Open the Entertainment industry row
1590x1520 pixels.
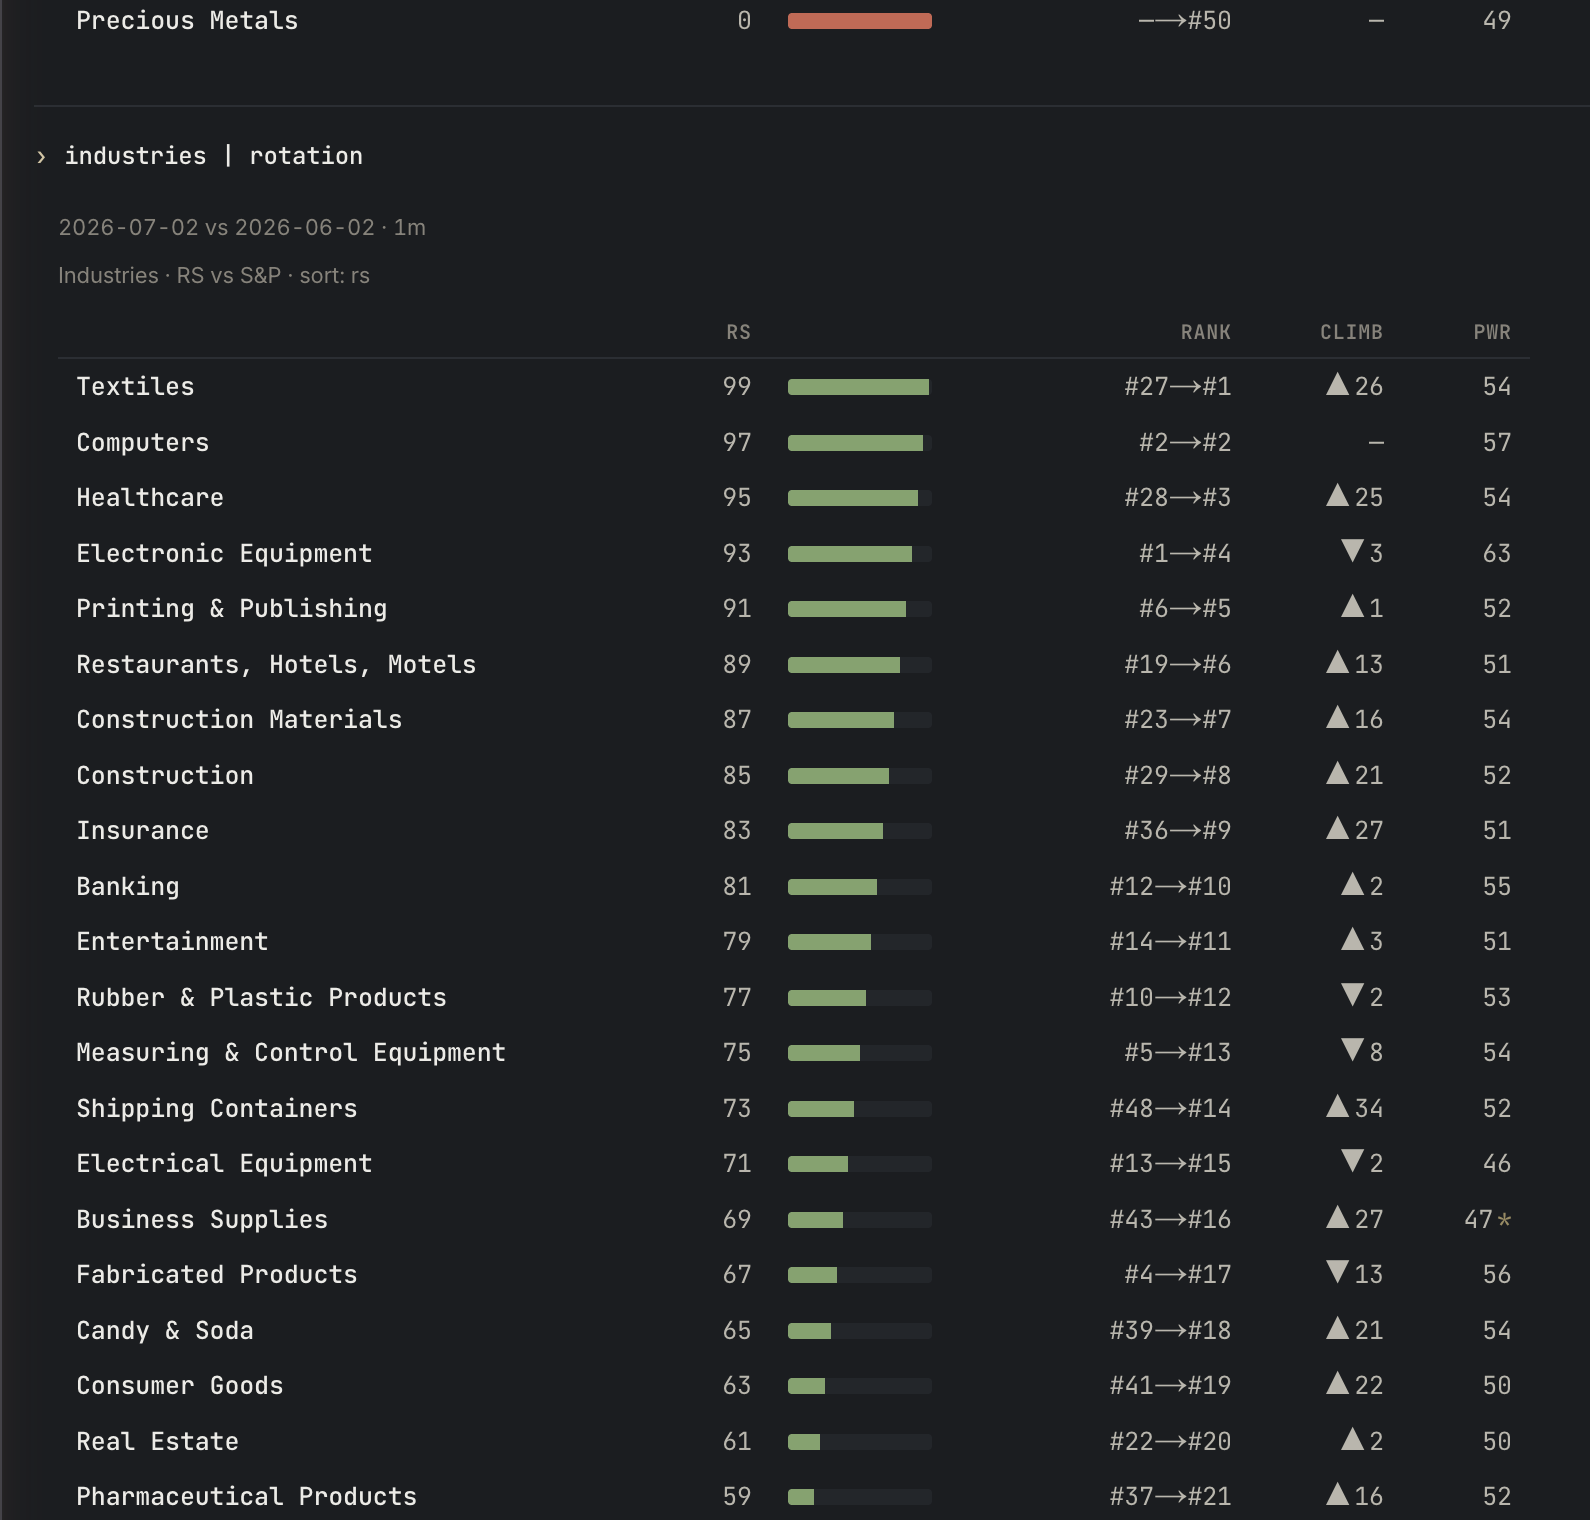click(794, 942)
